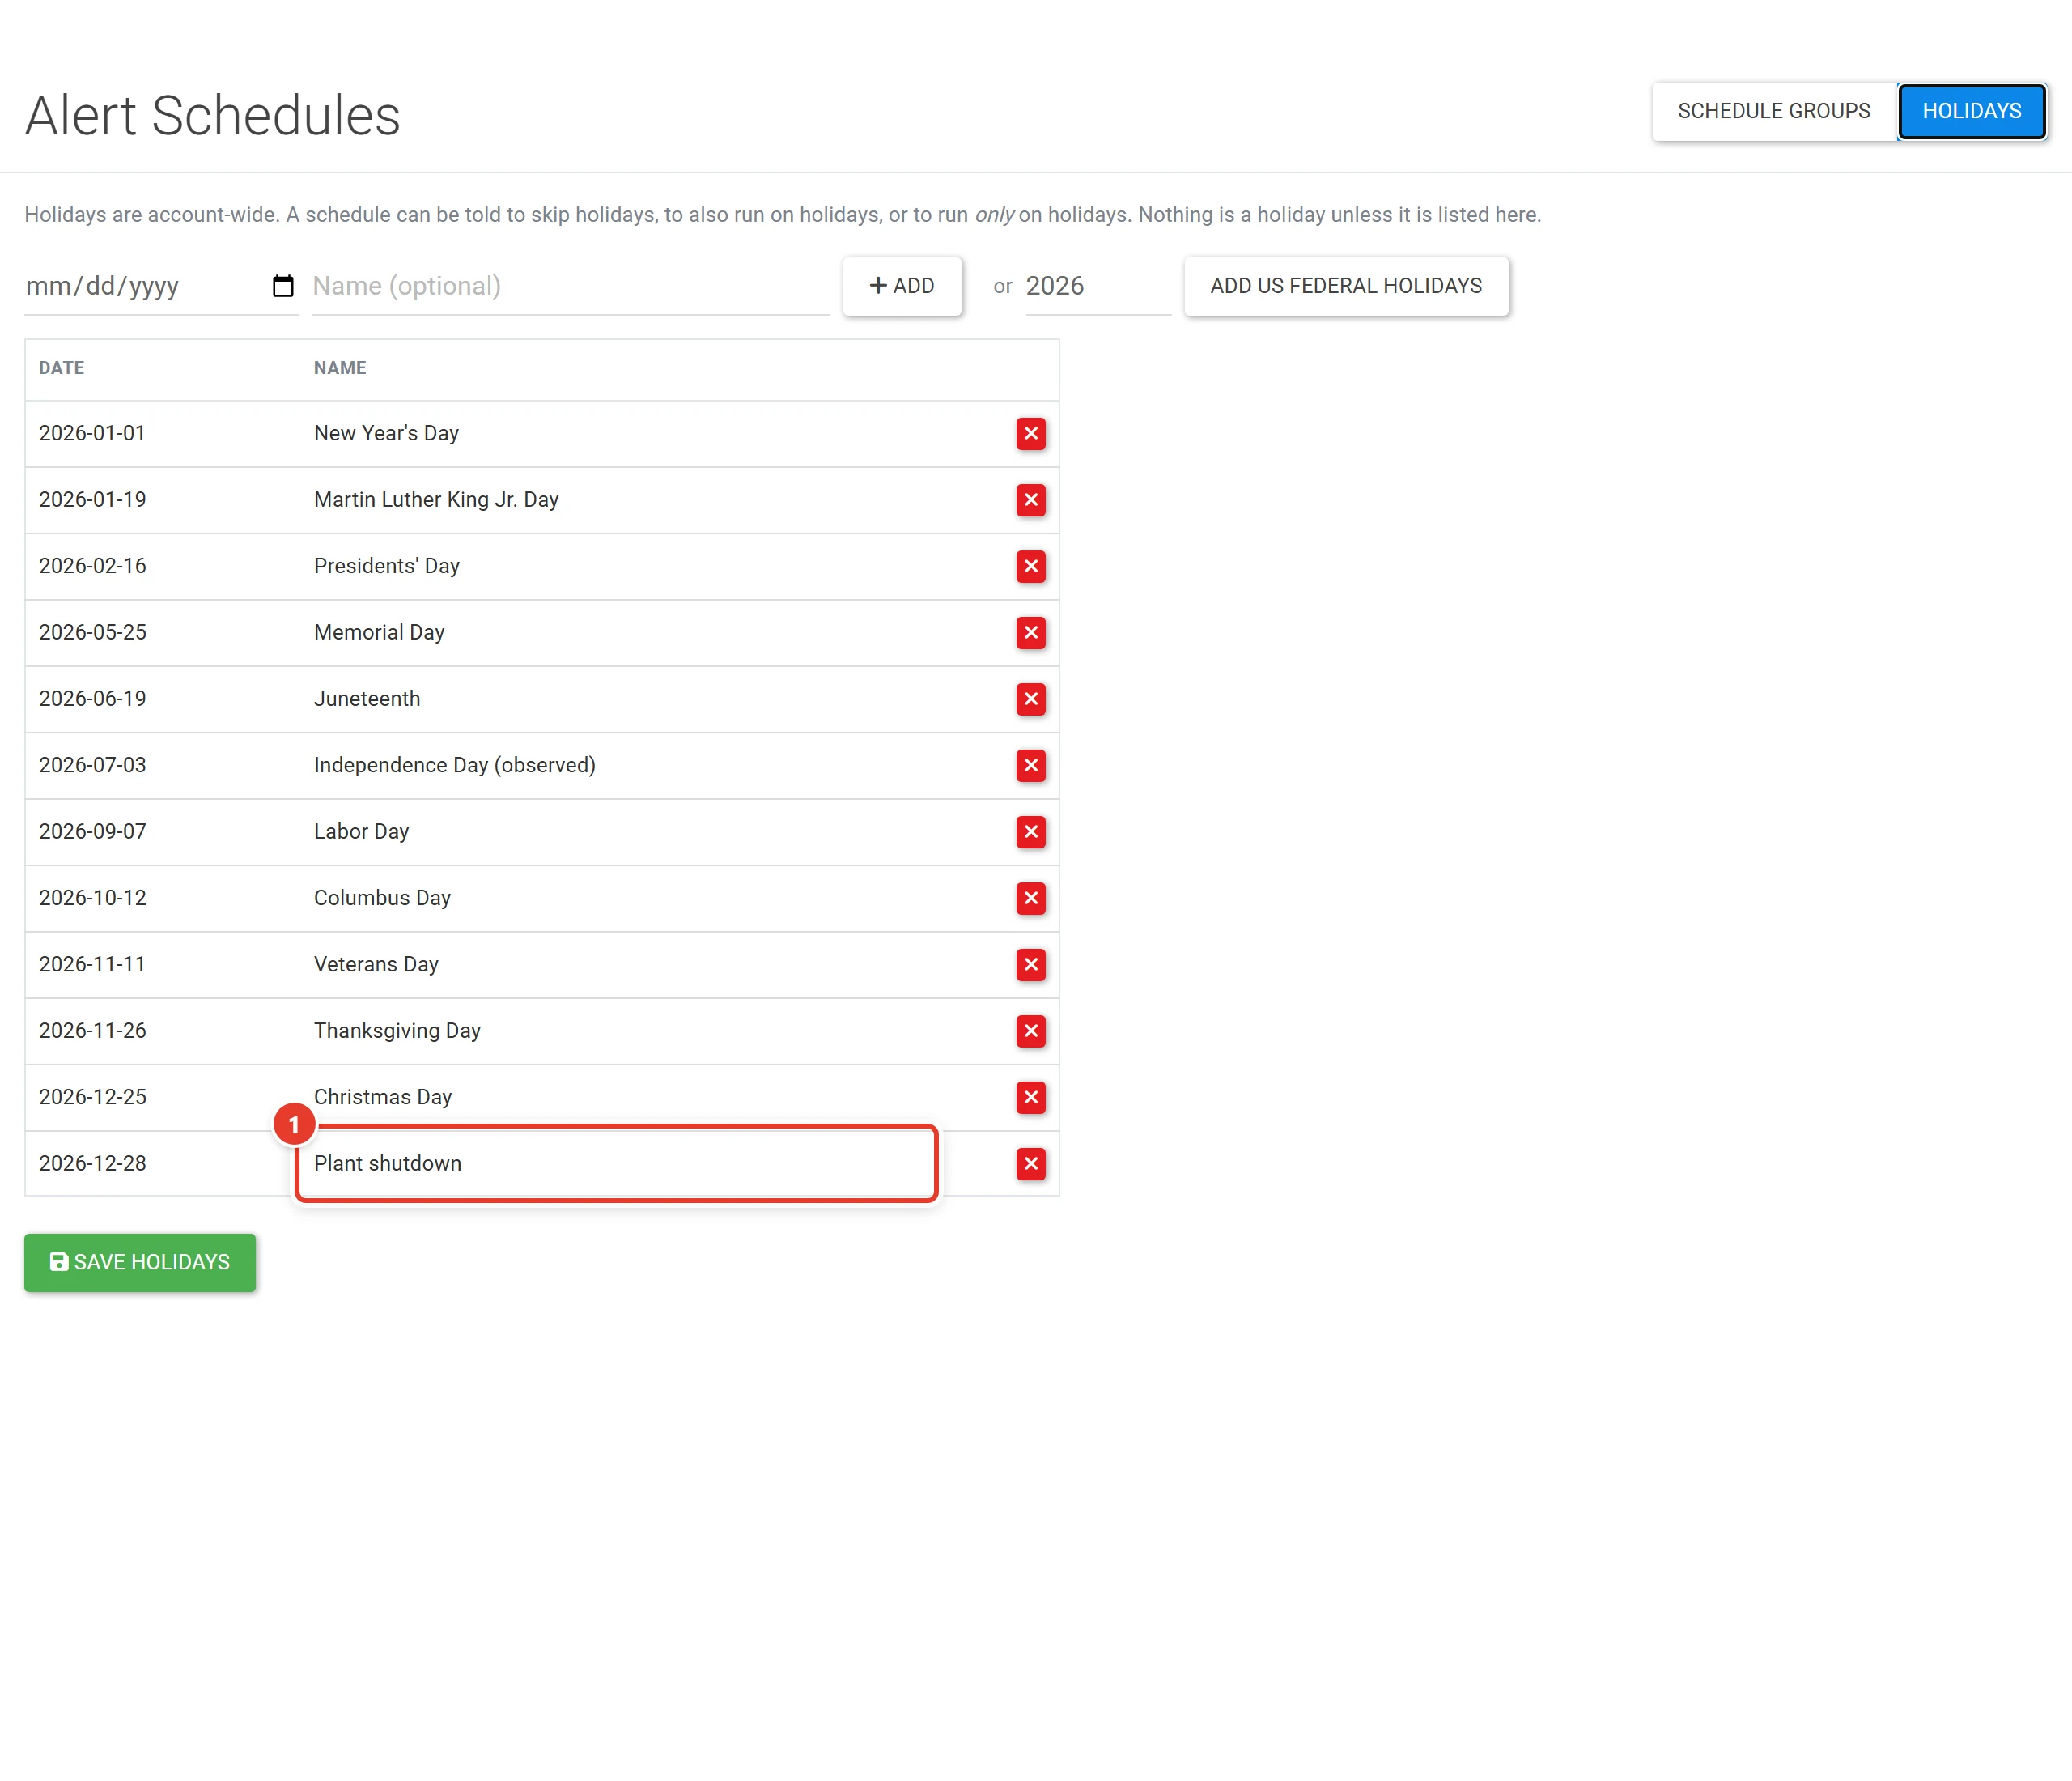Click the NAME column header
Image resolution: width=2072 pixels, height=1781 pixels.
(x=340, y=368)
